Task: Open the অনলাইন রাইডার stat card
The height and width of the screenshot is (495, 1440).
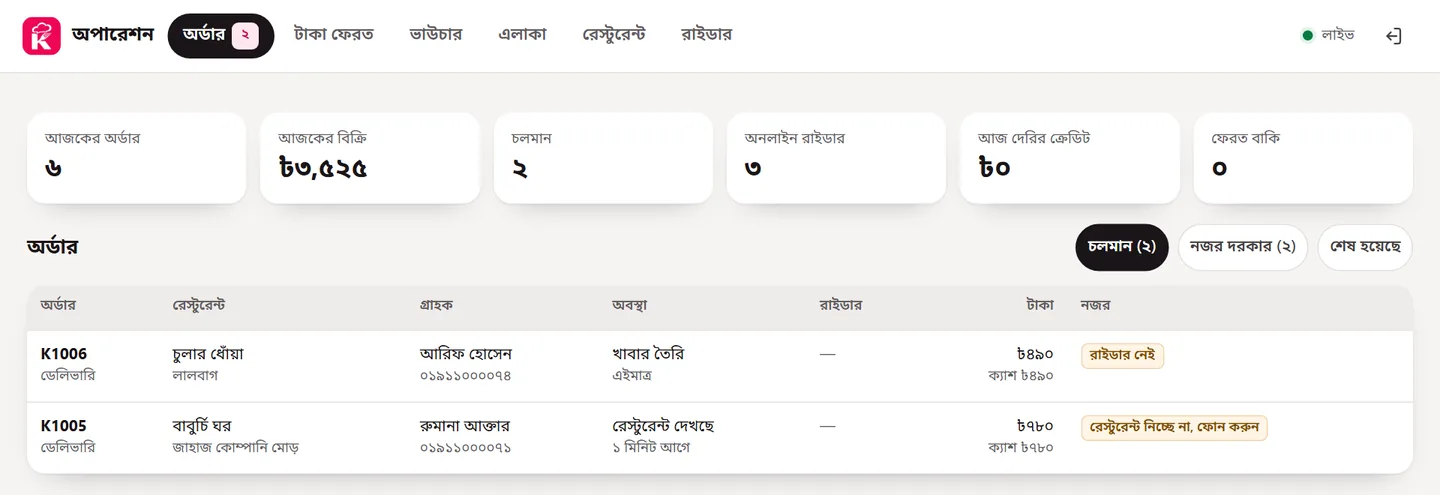Action: 836,158
